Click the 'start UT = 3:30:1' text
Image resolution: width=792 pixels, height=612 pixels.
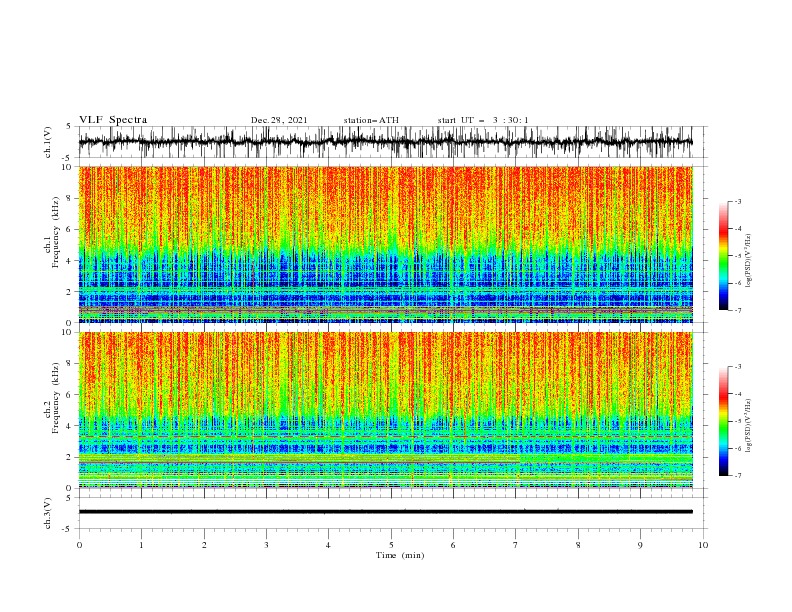coord(483,120)
